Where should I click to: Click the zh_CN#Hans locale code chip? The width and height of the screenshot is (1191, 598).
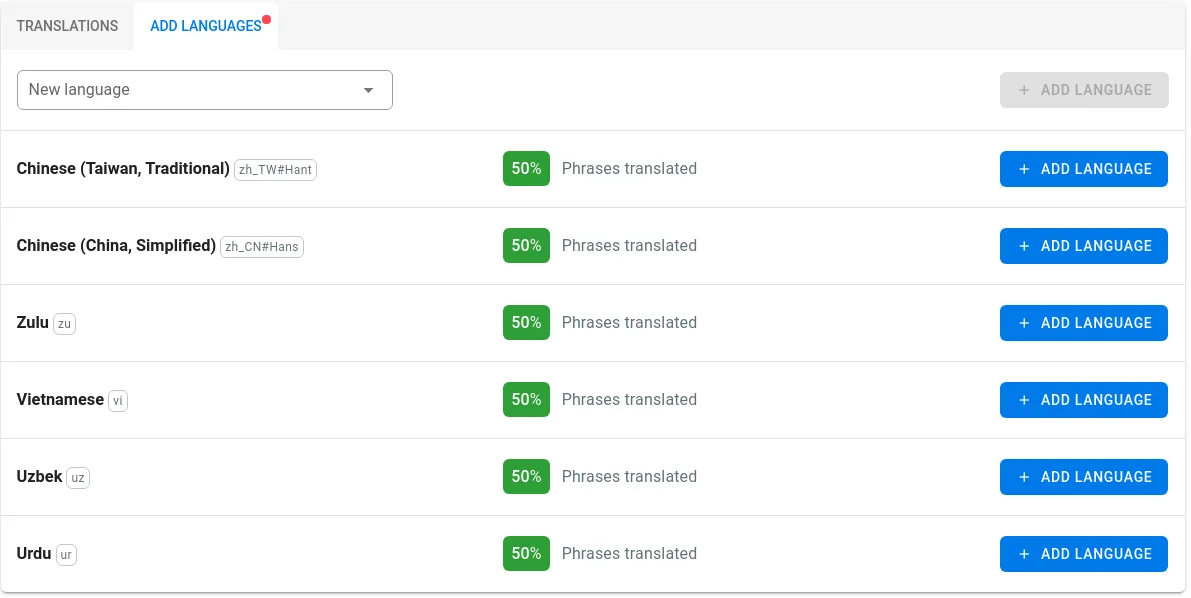[261, 246]
